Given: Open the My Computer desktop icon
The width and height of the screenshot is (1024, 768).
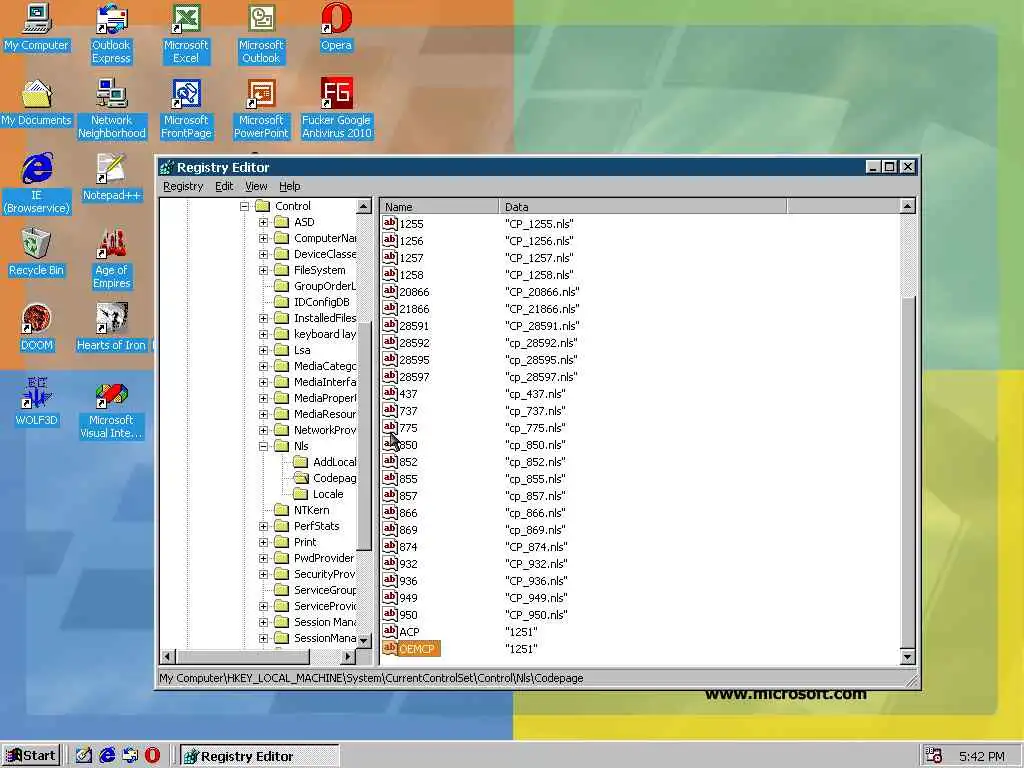Looking at the screenshot, I should [x=36, y=29].
